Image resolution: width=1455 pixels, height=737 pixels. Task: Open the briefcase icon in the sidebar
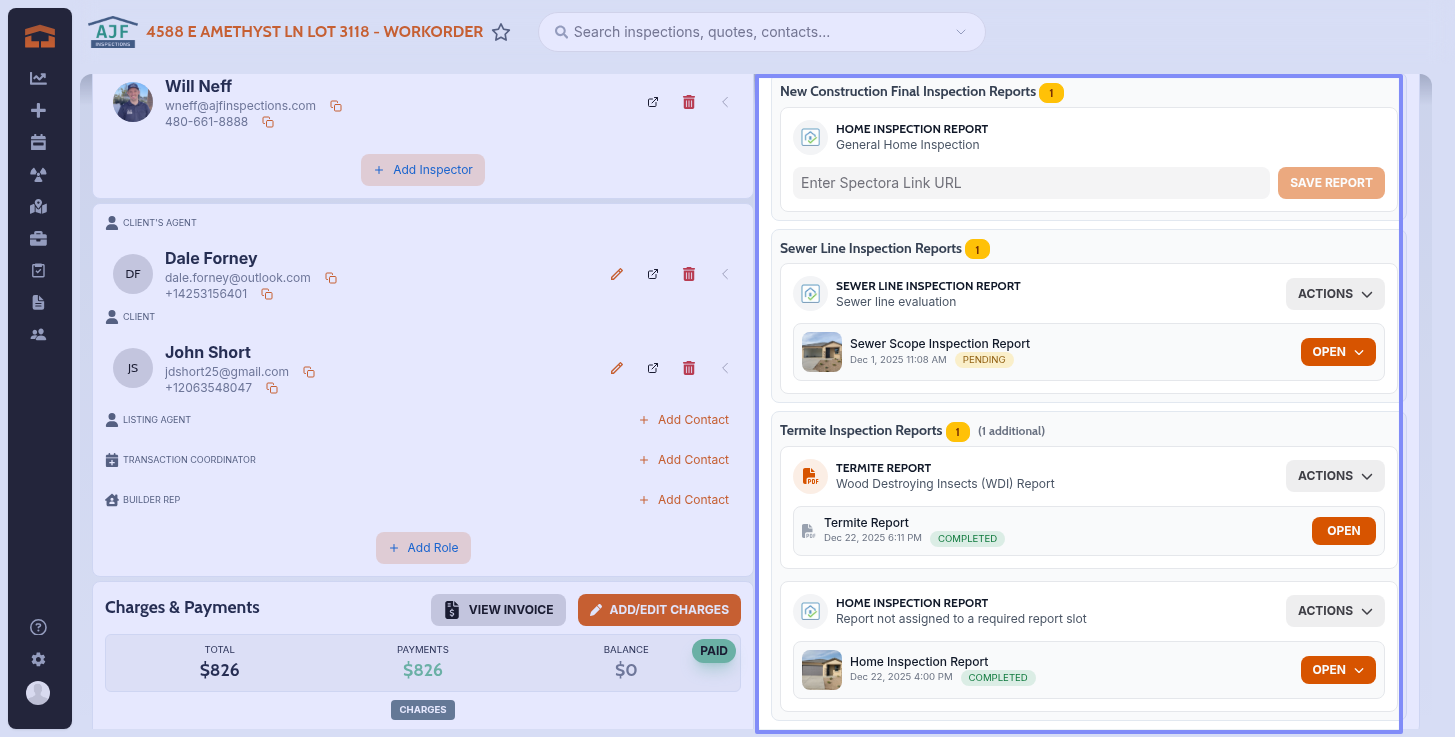click(x=38, y=239)
